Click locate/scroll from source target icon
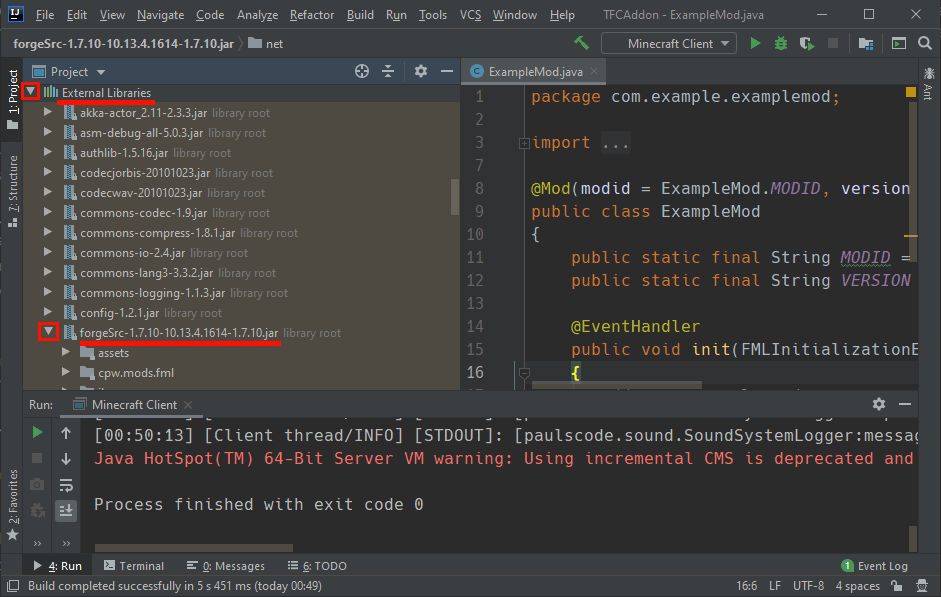The height and width of the screenshot is (597, 941). click(x=362, y=71)
